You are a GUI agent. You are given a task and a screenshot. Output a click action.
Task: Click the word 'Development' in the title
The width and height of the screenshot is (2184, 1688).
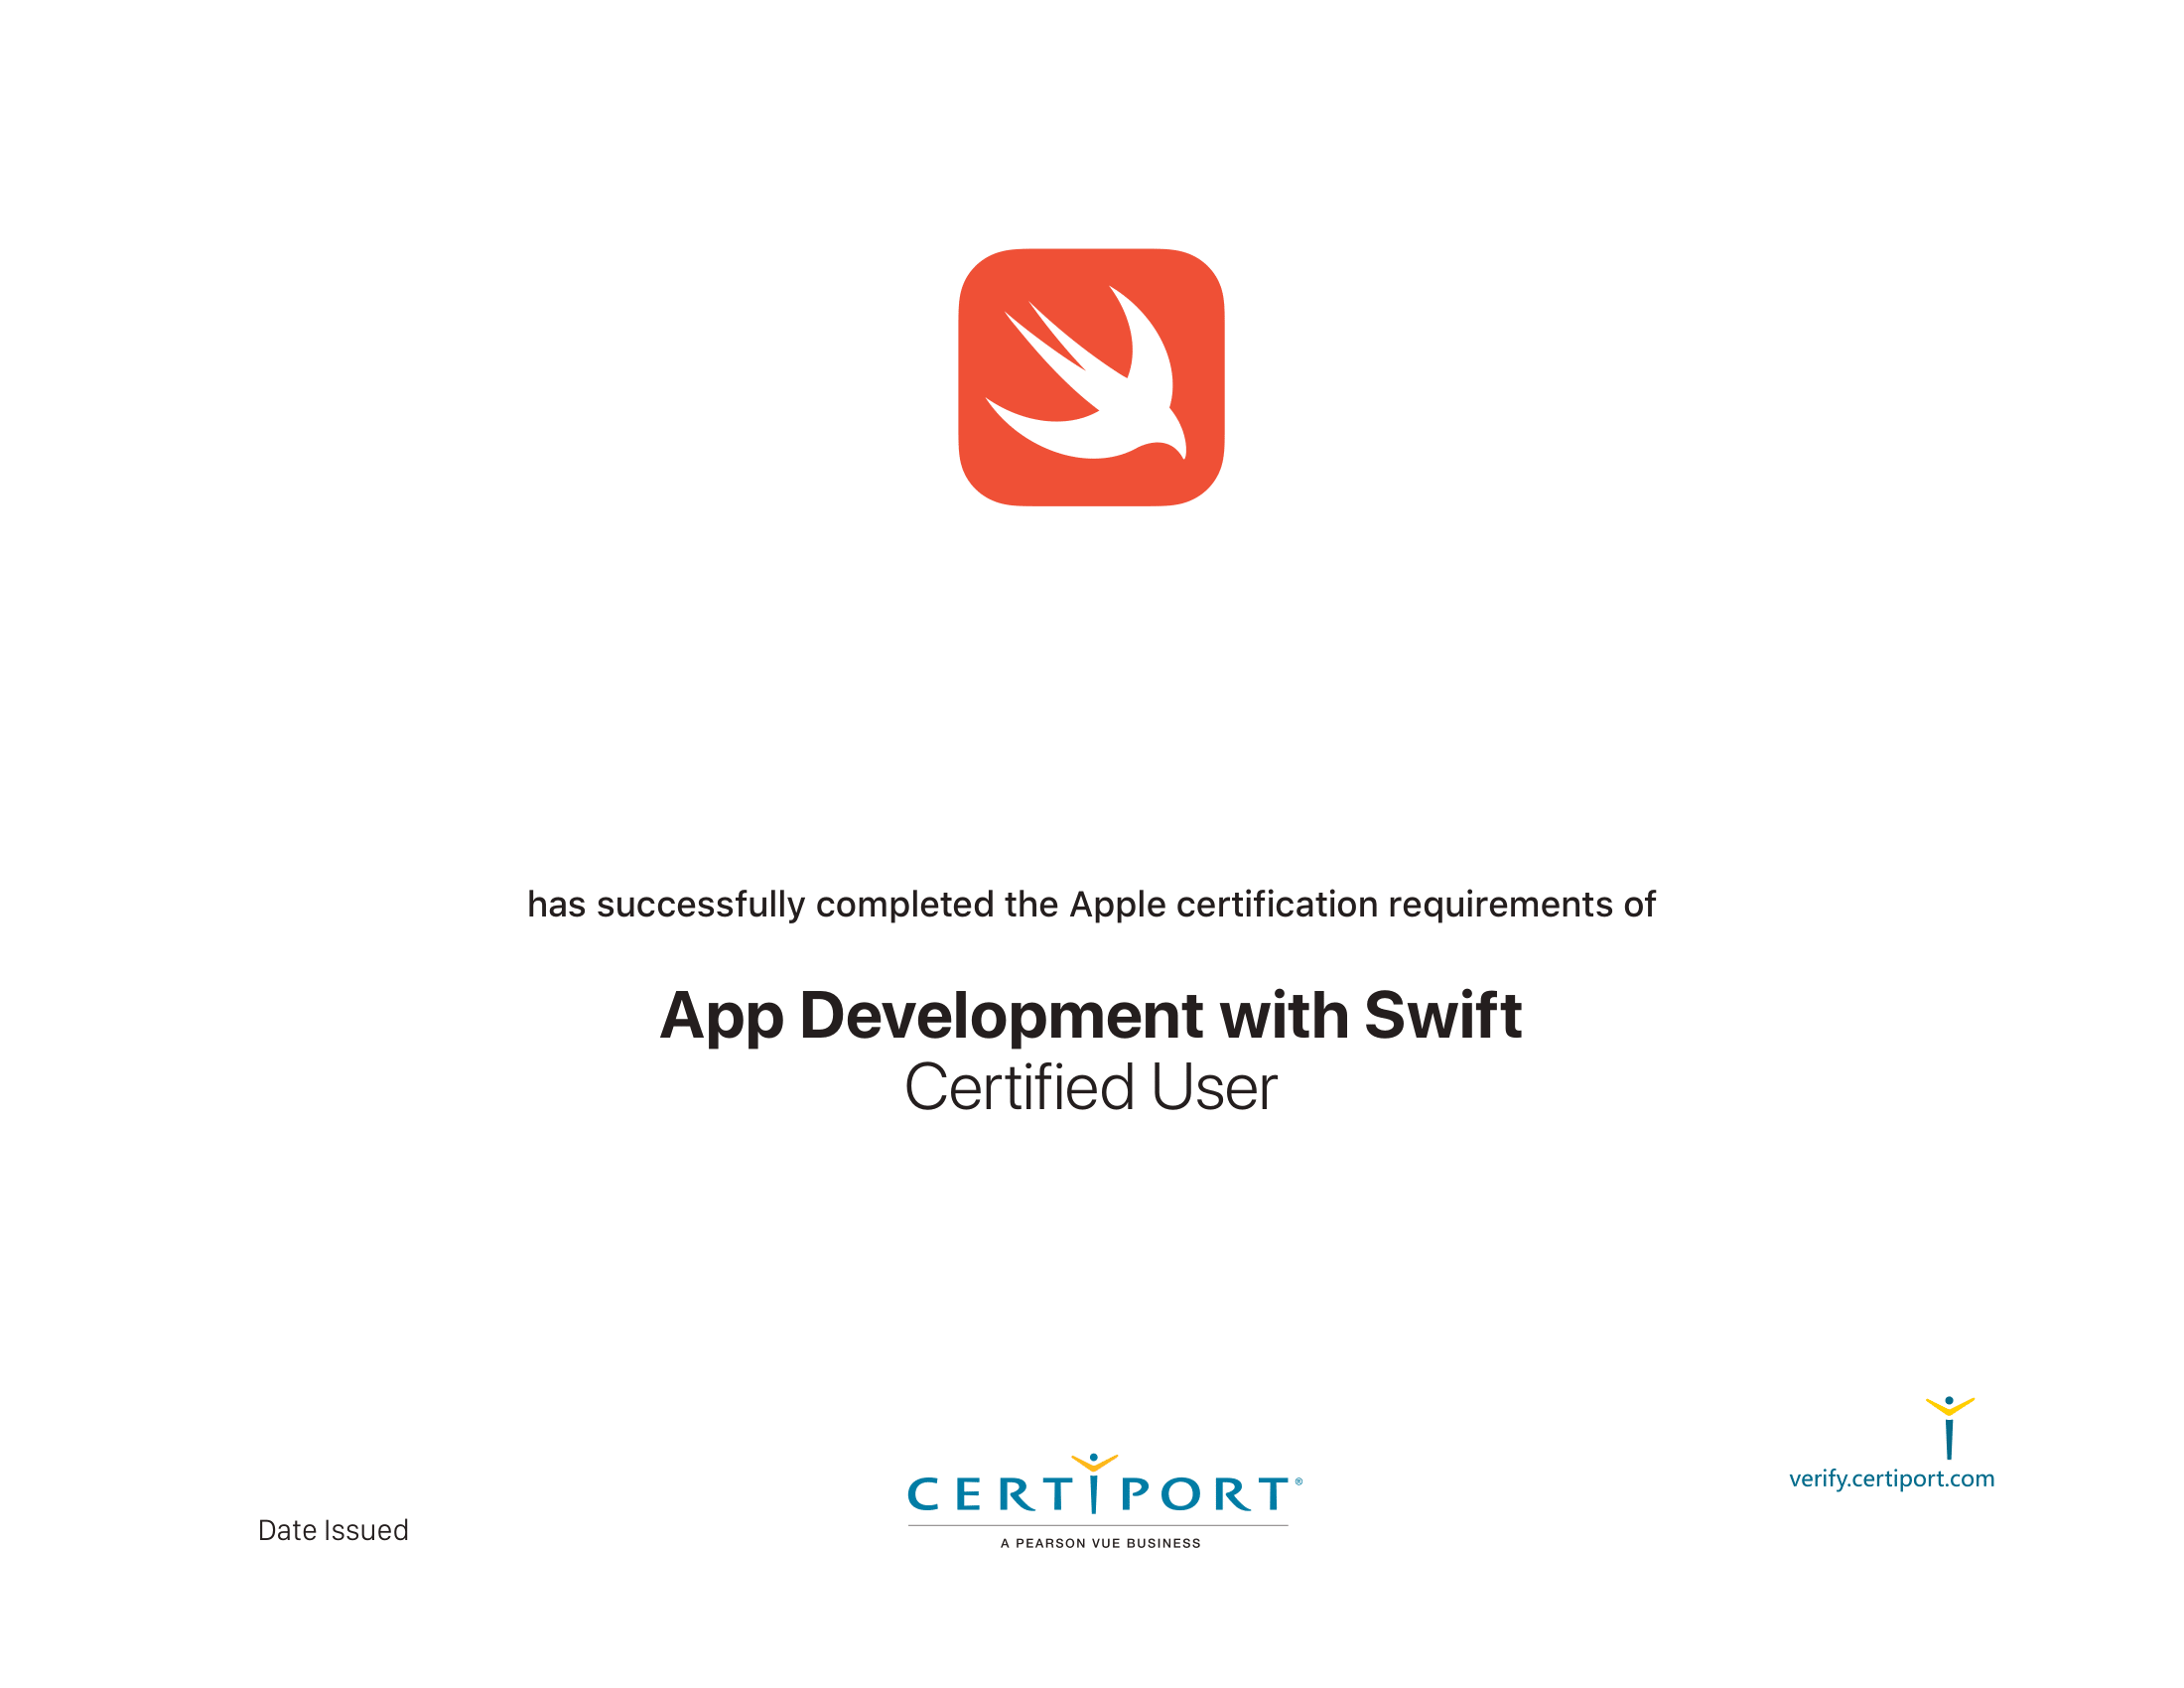(x=1002, y=1017)
